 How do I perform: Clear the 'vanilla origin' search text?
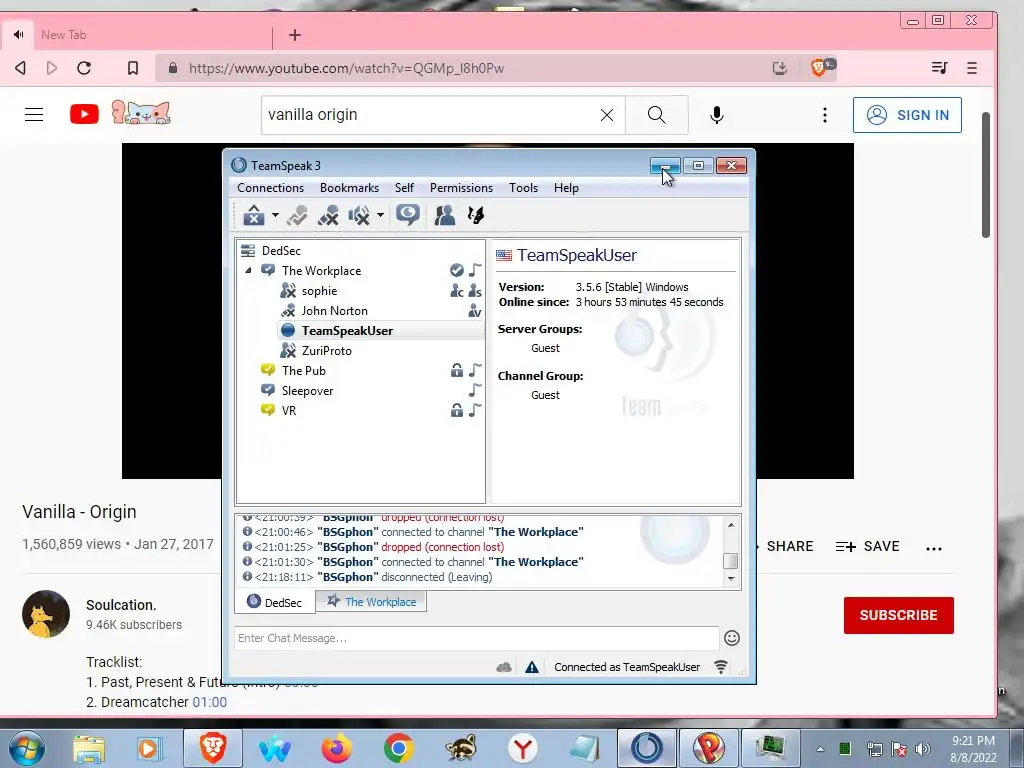pos(607,115)
